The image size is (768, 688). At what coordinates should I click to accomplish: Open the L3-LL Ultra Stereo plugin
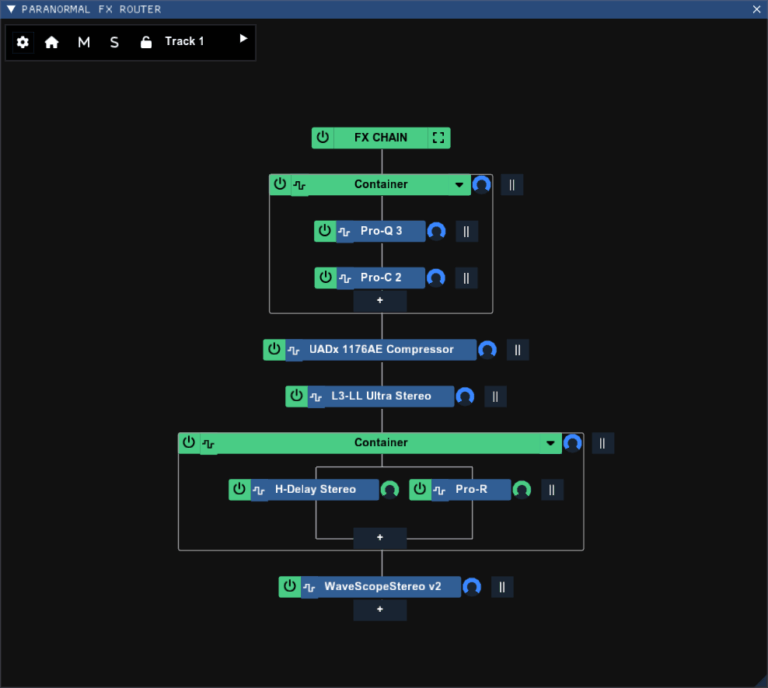pyautogui.click(x=380, y=396)
